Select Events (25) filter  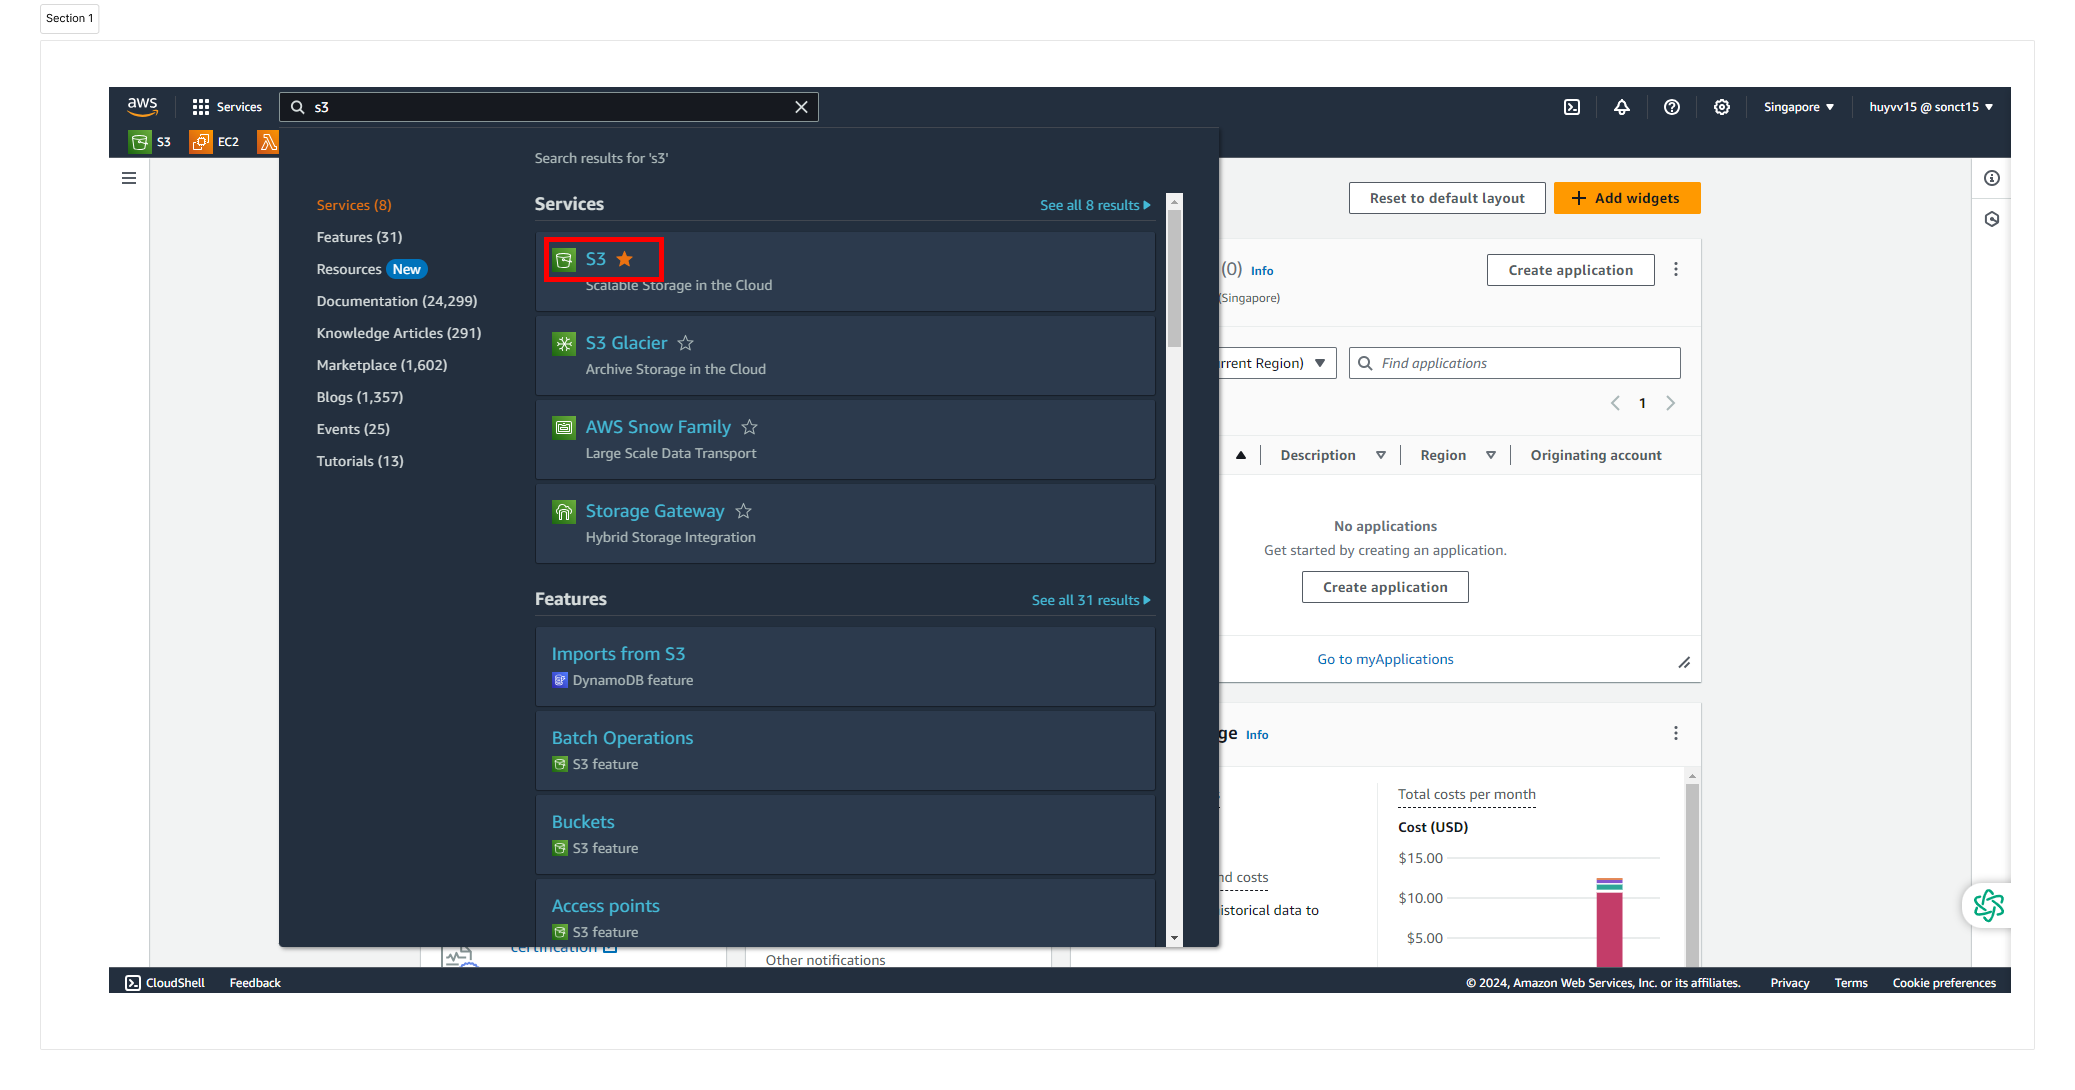point(353,429)
